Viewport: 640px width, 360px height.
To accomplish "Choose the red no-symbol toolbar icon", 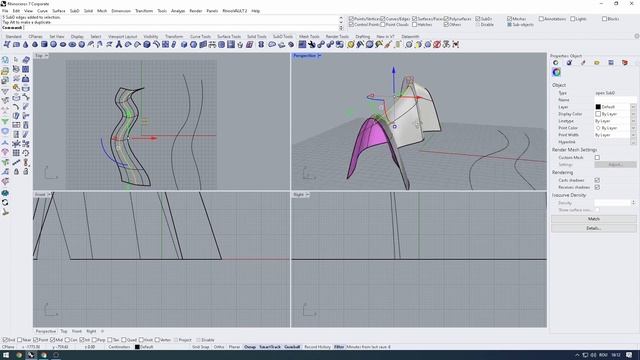I will tap(437, 44).
